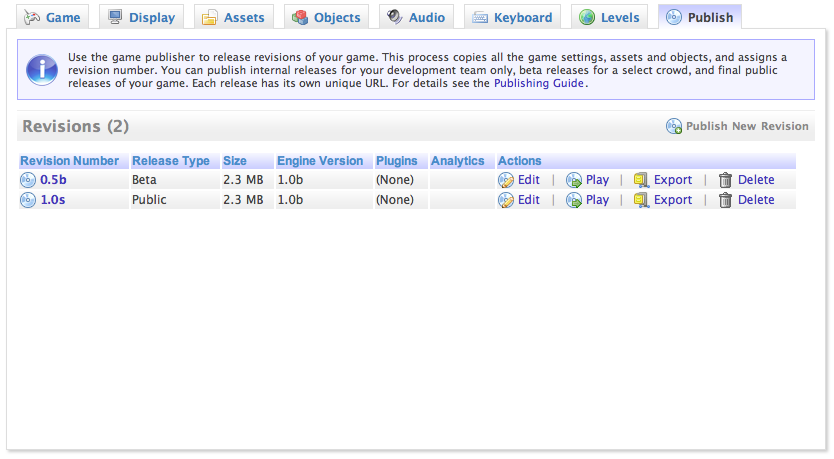Screen dimensions: 834x459
Task: Click the trash icon for revision 0.5b
Action: (x=726, y=180)
